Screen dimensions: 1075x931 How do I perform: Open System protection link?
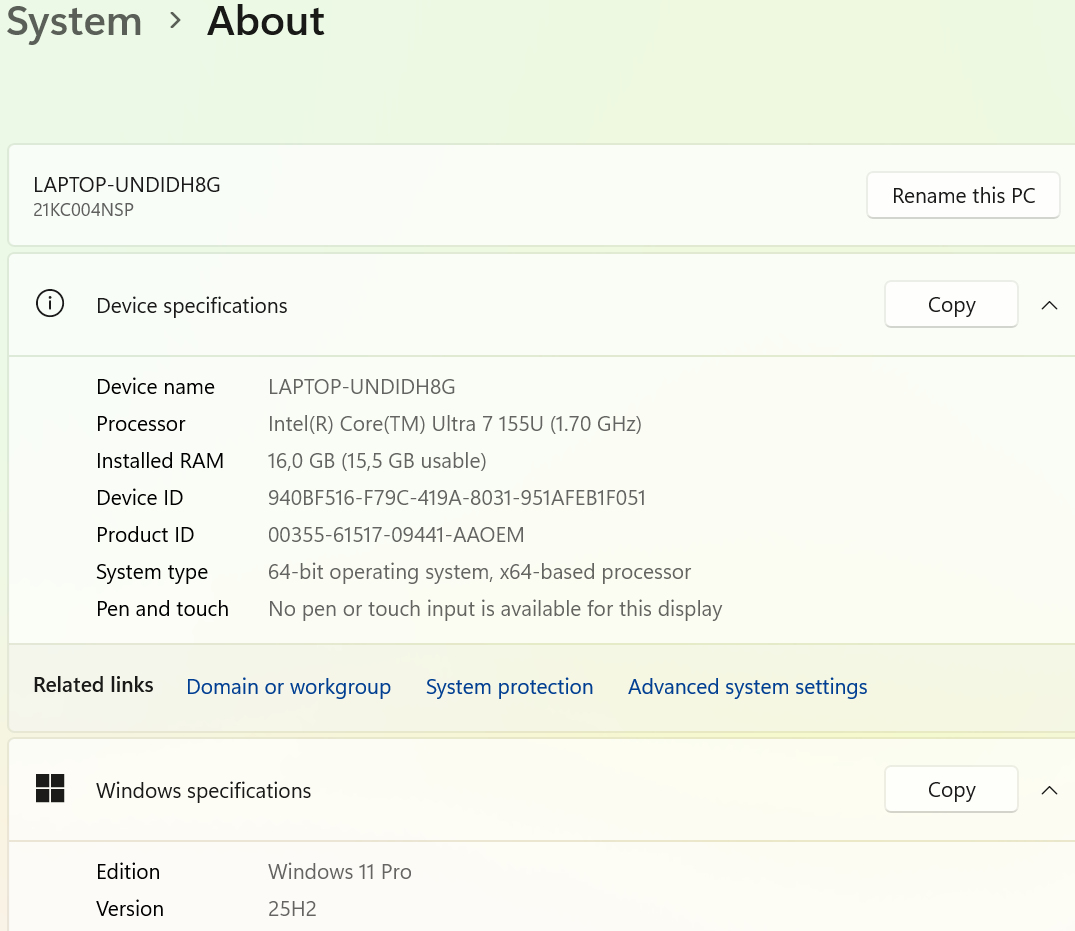click(509, 686)
